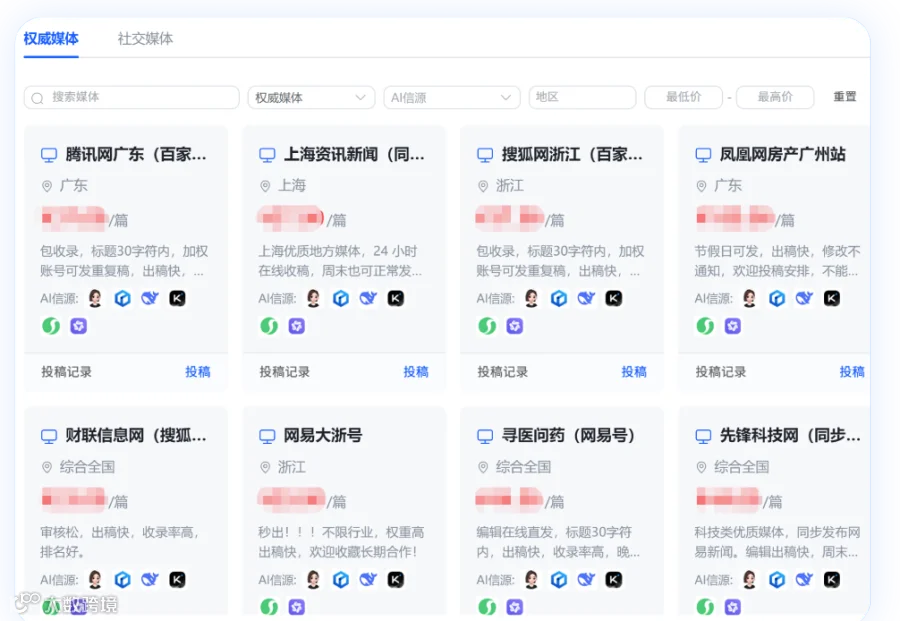Click the DeepSeek whale icon on 网易大浙号 card
900x621 pixels.
pyautogui.click(x=368, y=580)
